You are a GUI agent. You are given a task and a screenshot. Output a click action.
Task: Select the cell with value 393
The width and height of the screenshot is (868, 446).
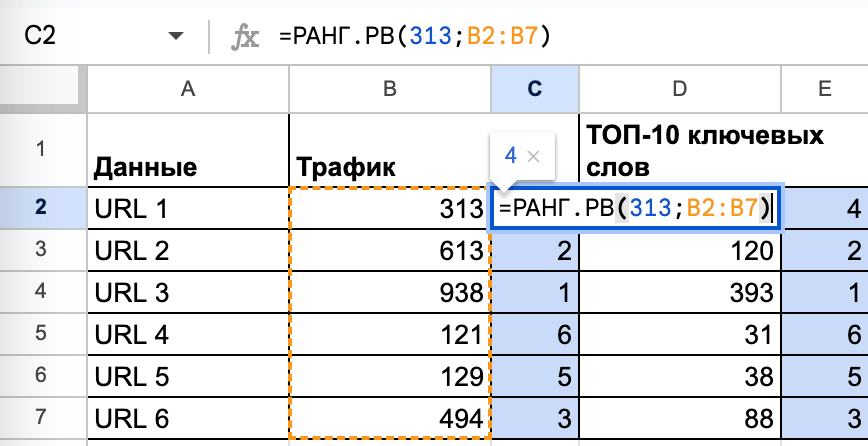point(680,293)
